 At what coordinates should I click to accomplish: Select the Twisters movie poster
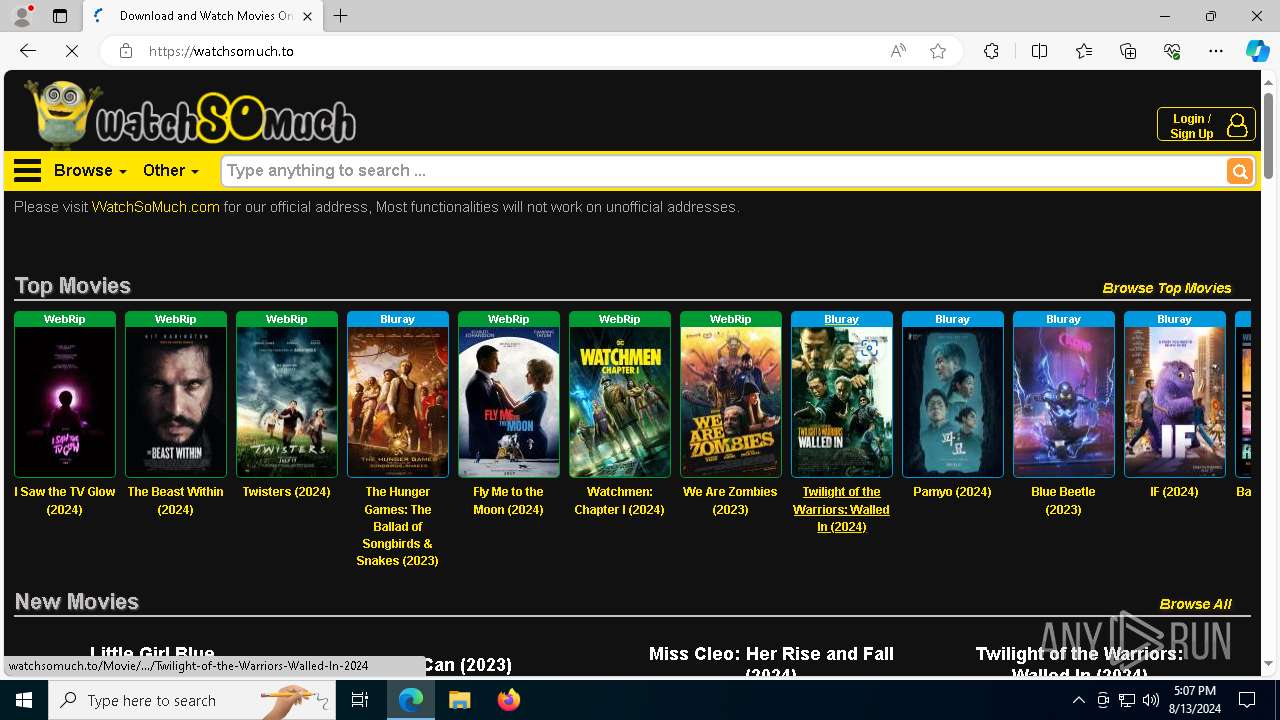(287, 401)
